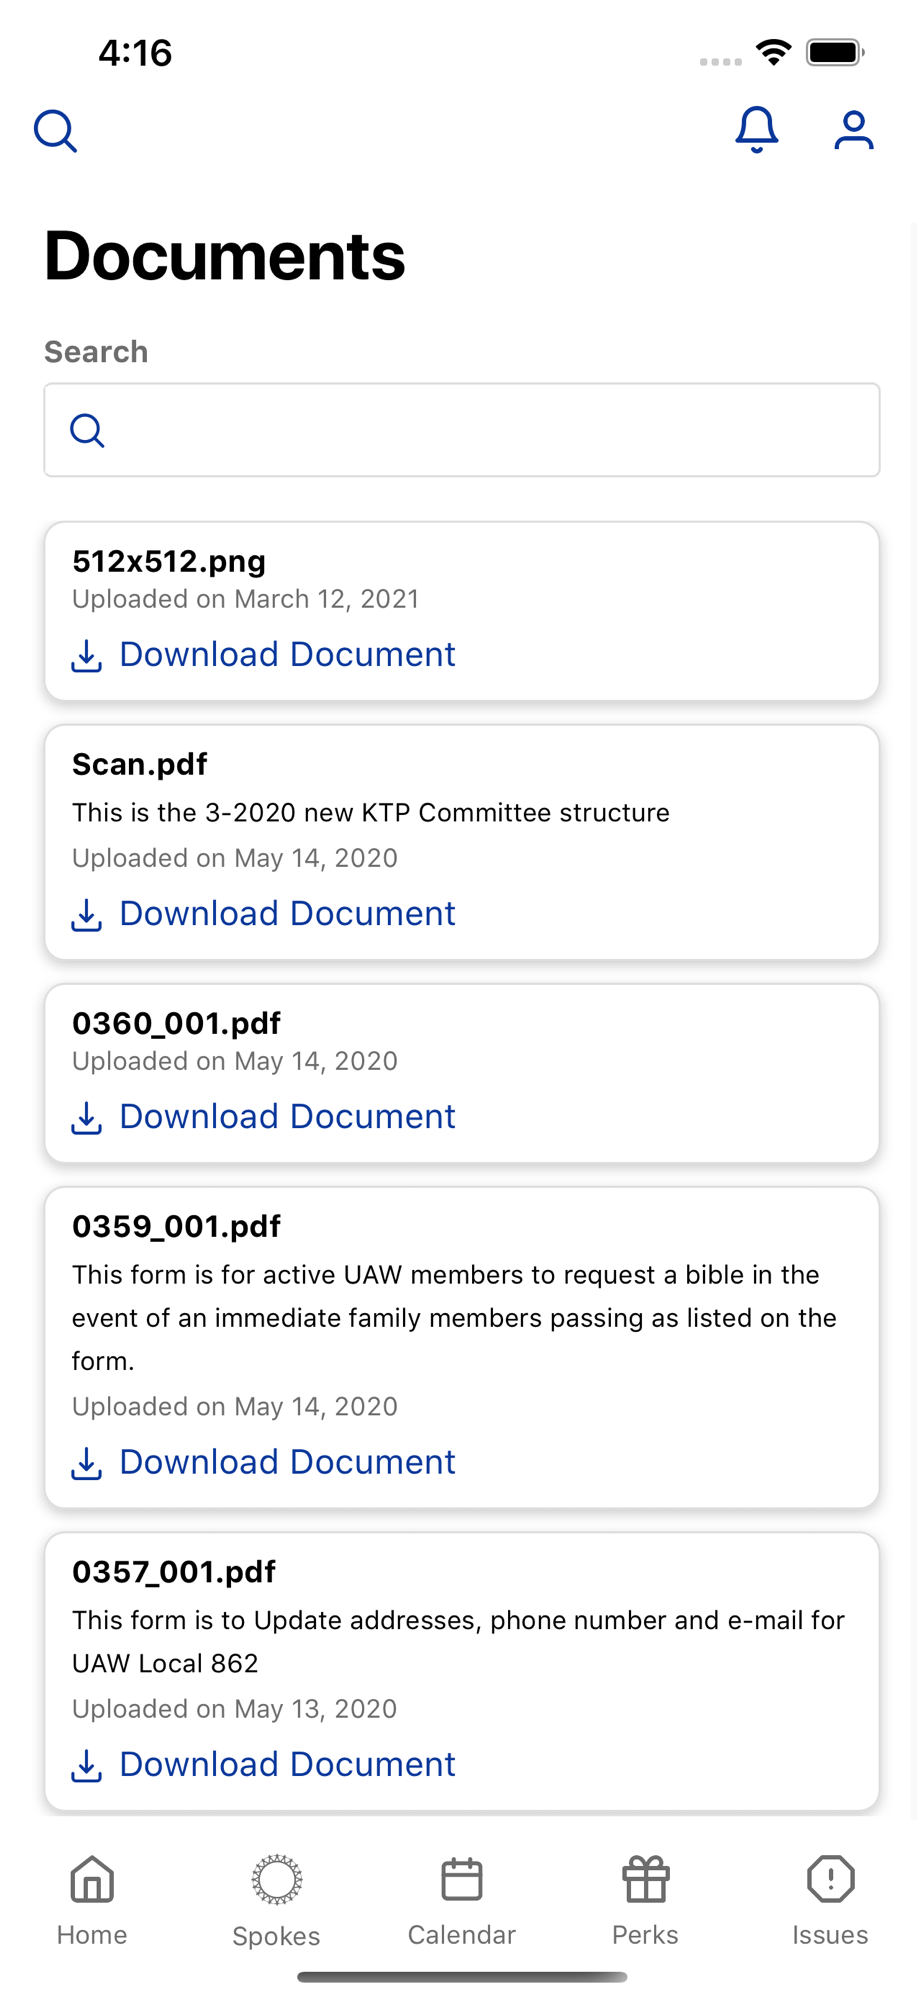924x2000 pixels.
Task: Open the user profile icon
Action: tap(854, 130)
